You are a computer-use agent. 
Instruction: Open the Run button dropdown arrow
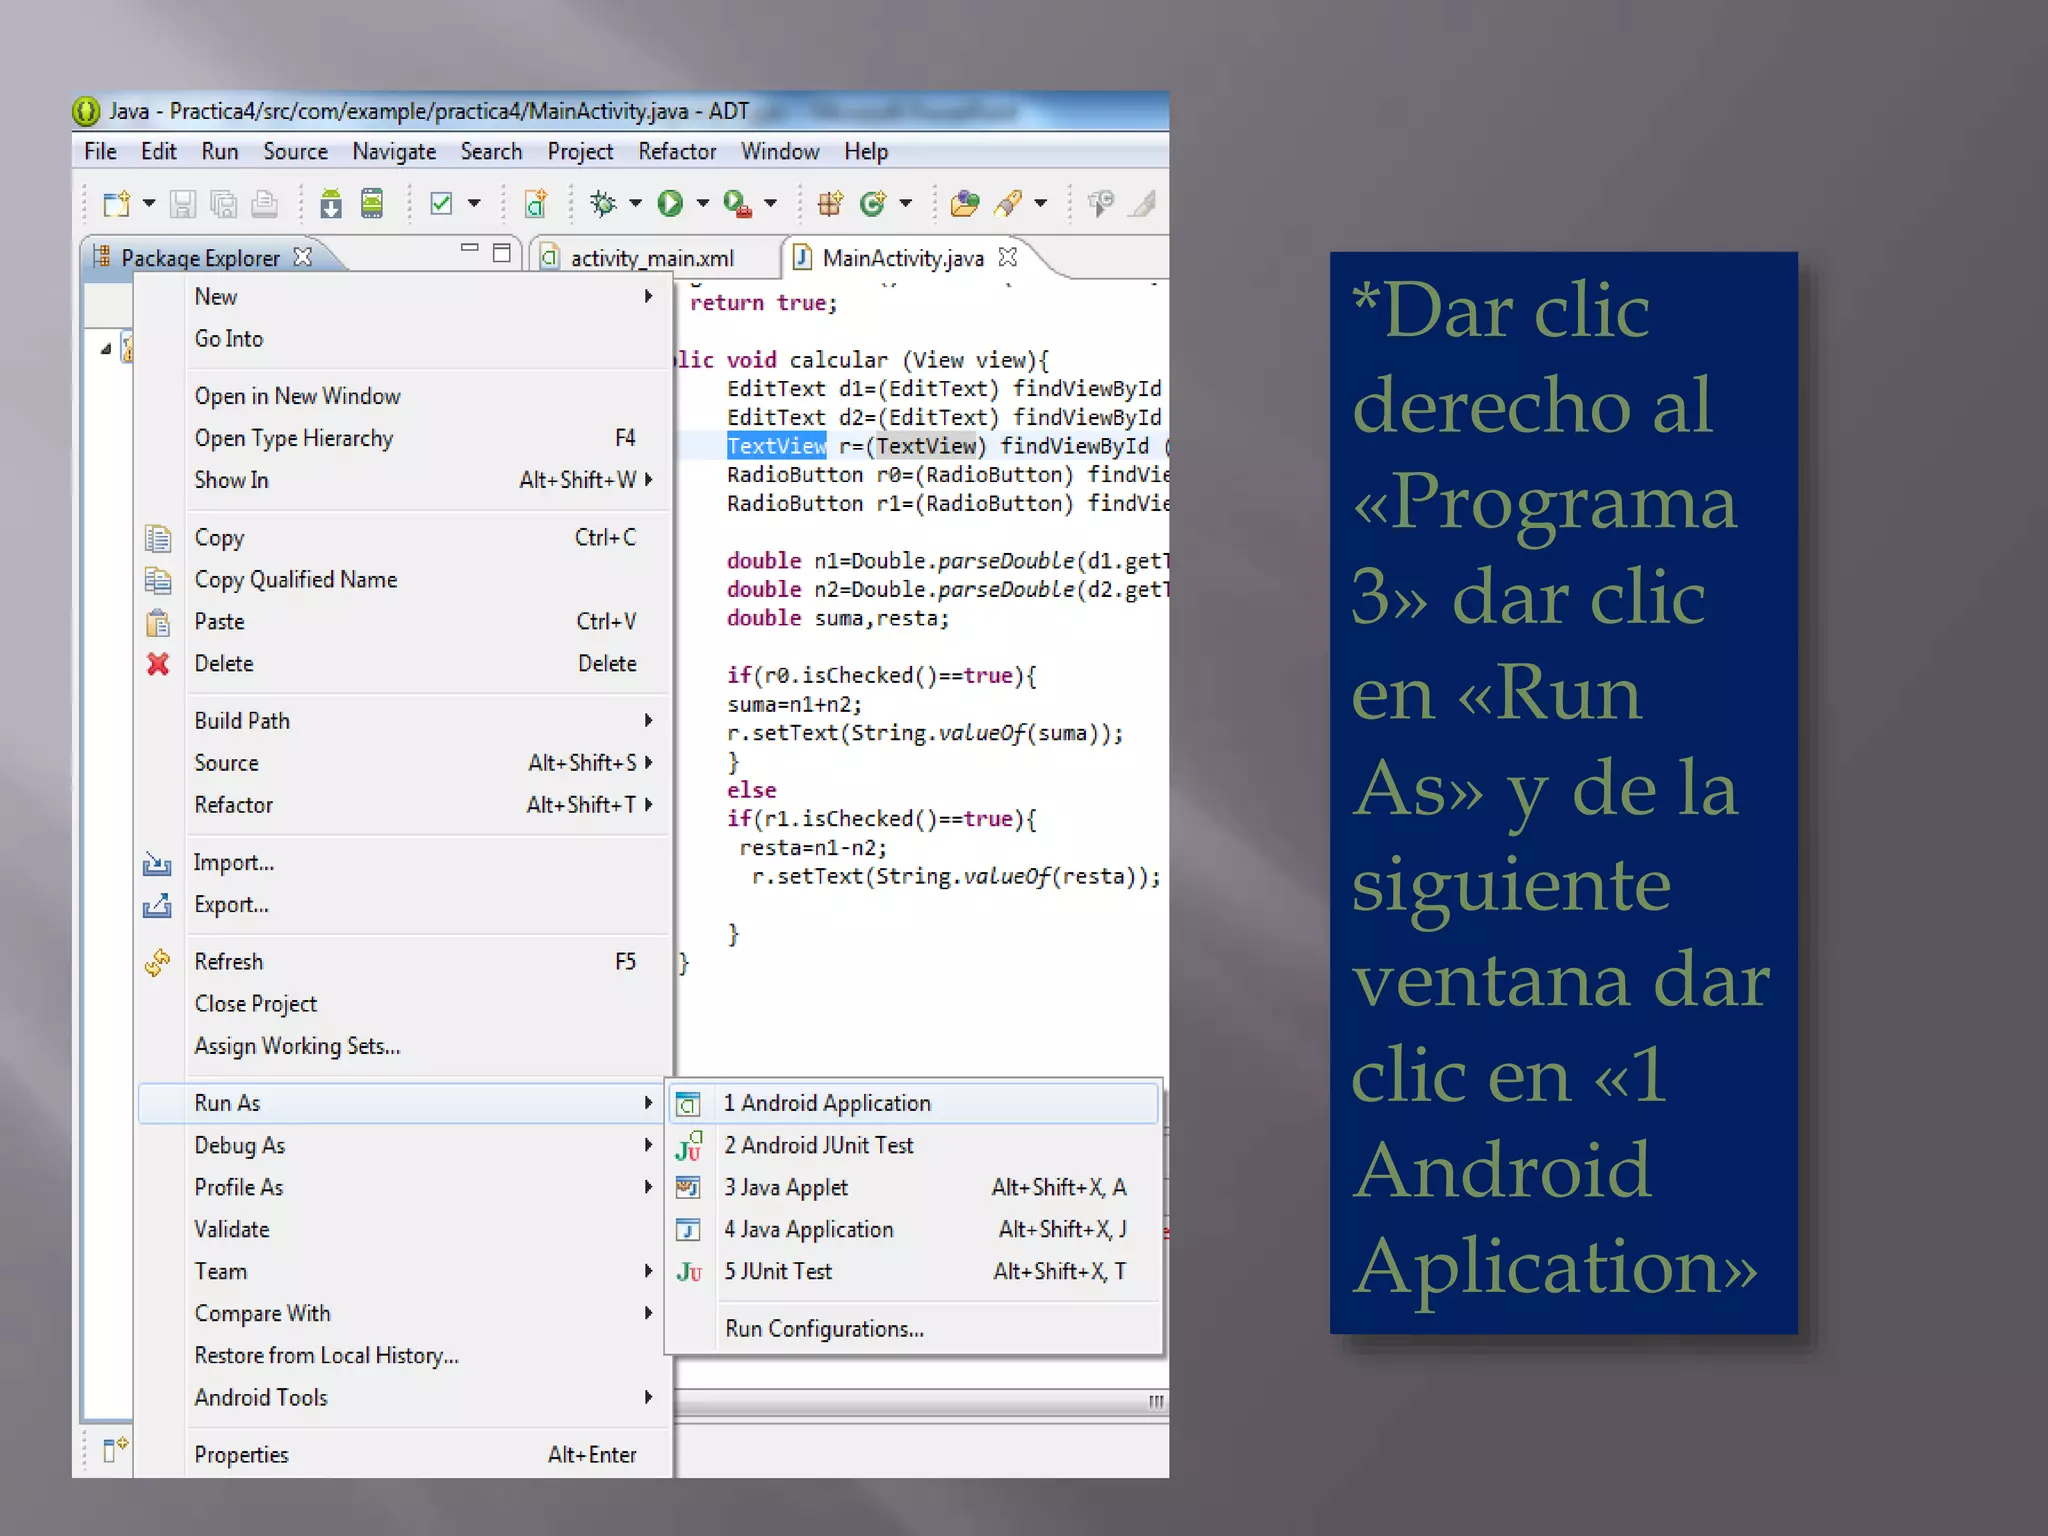tap(702, 204)
